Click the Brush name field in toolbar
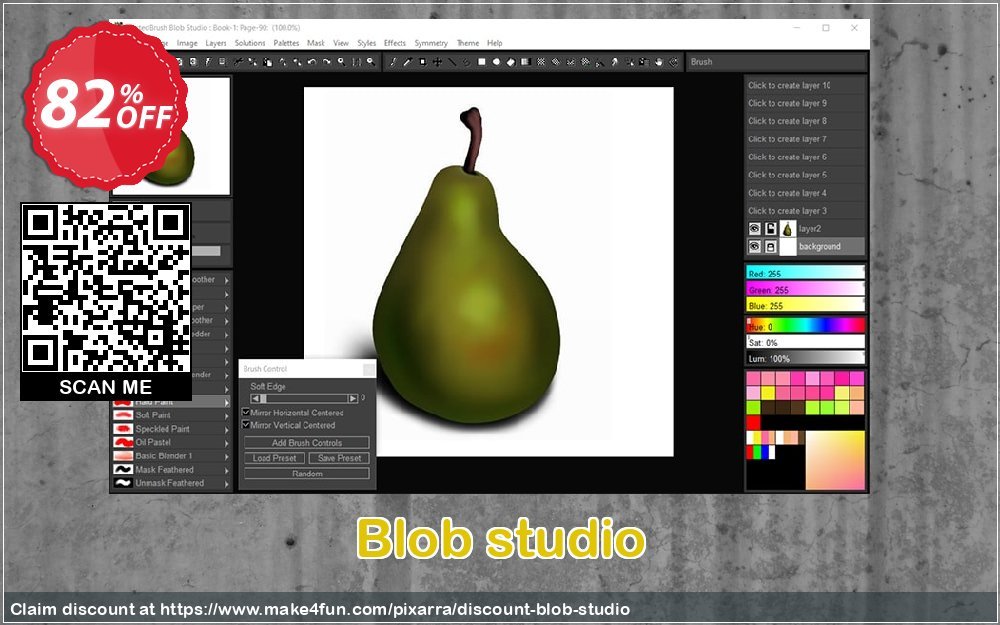This screenshot has height=625, width=1000. tap(776, 62)
